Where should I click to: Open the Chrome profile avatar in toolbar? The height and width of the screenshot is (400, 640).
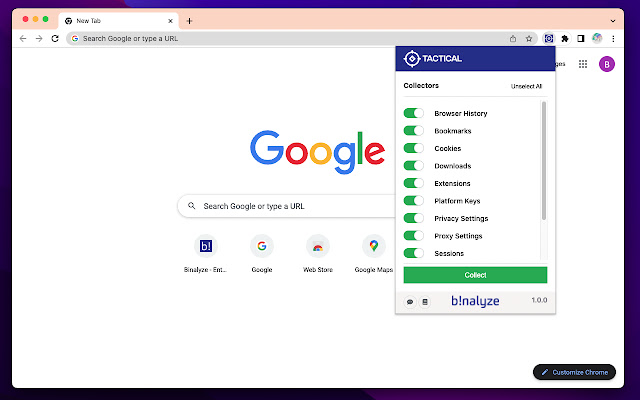click(597, 38)
